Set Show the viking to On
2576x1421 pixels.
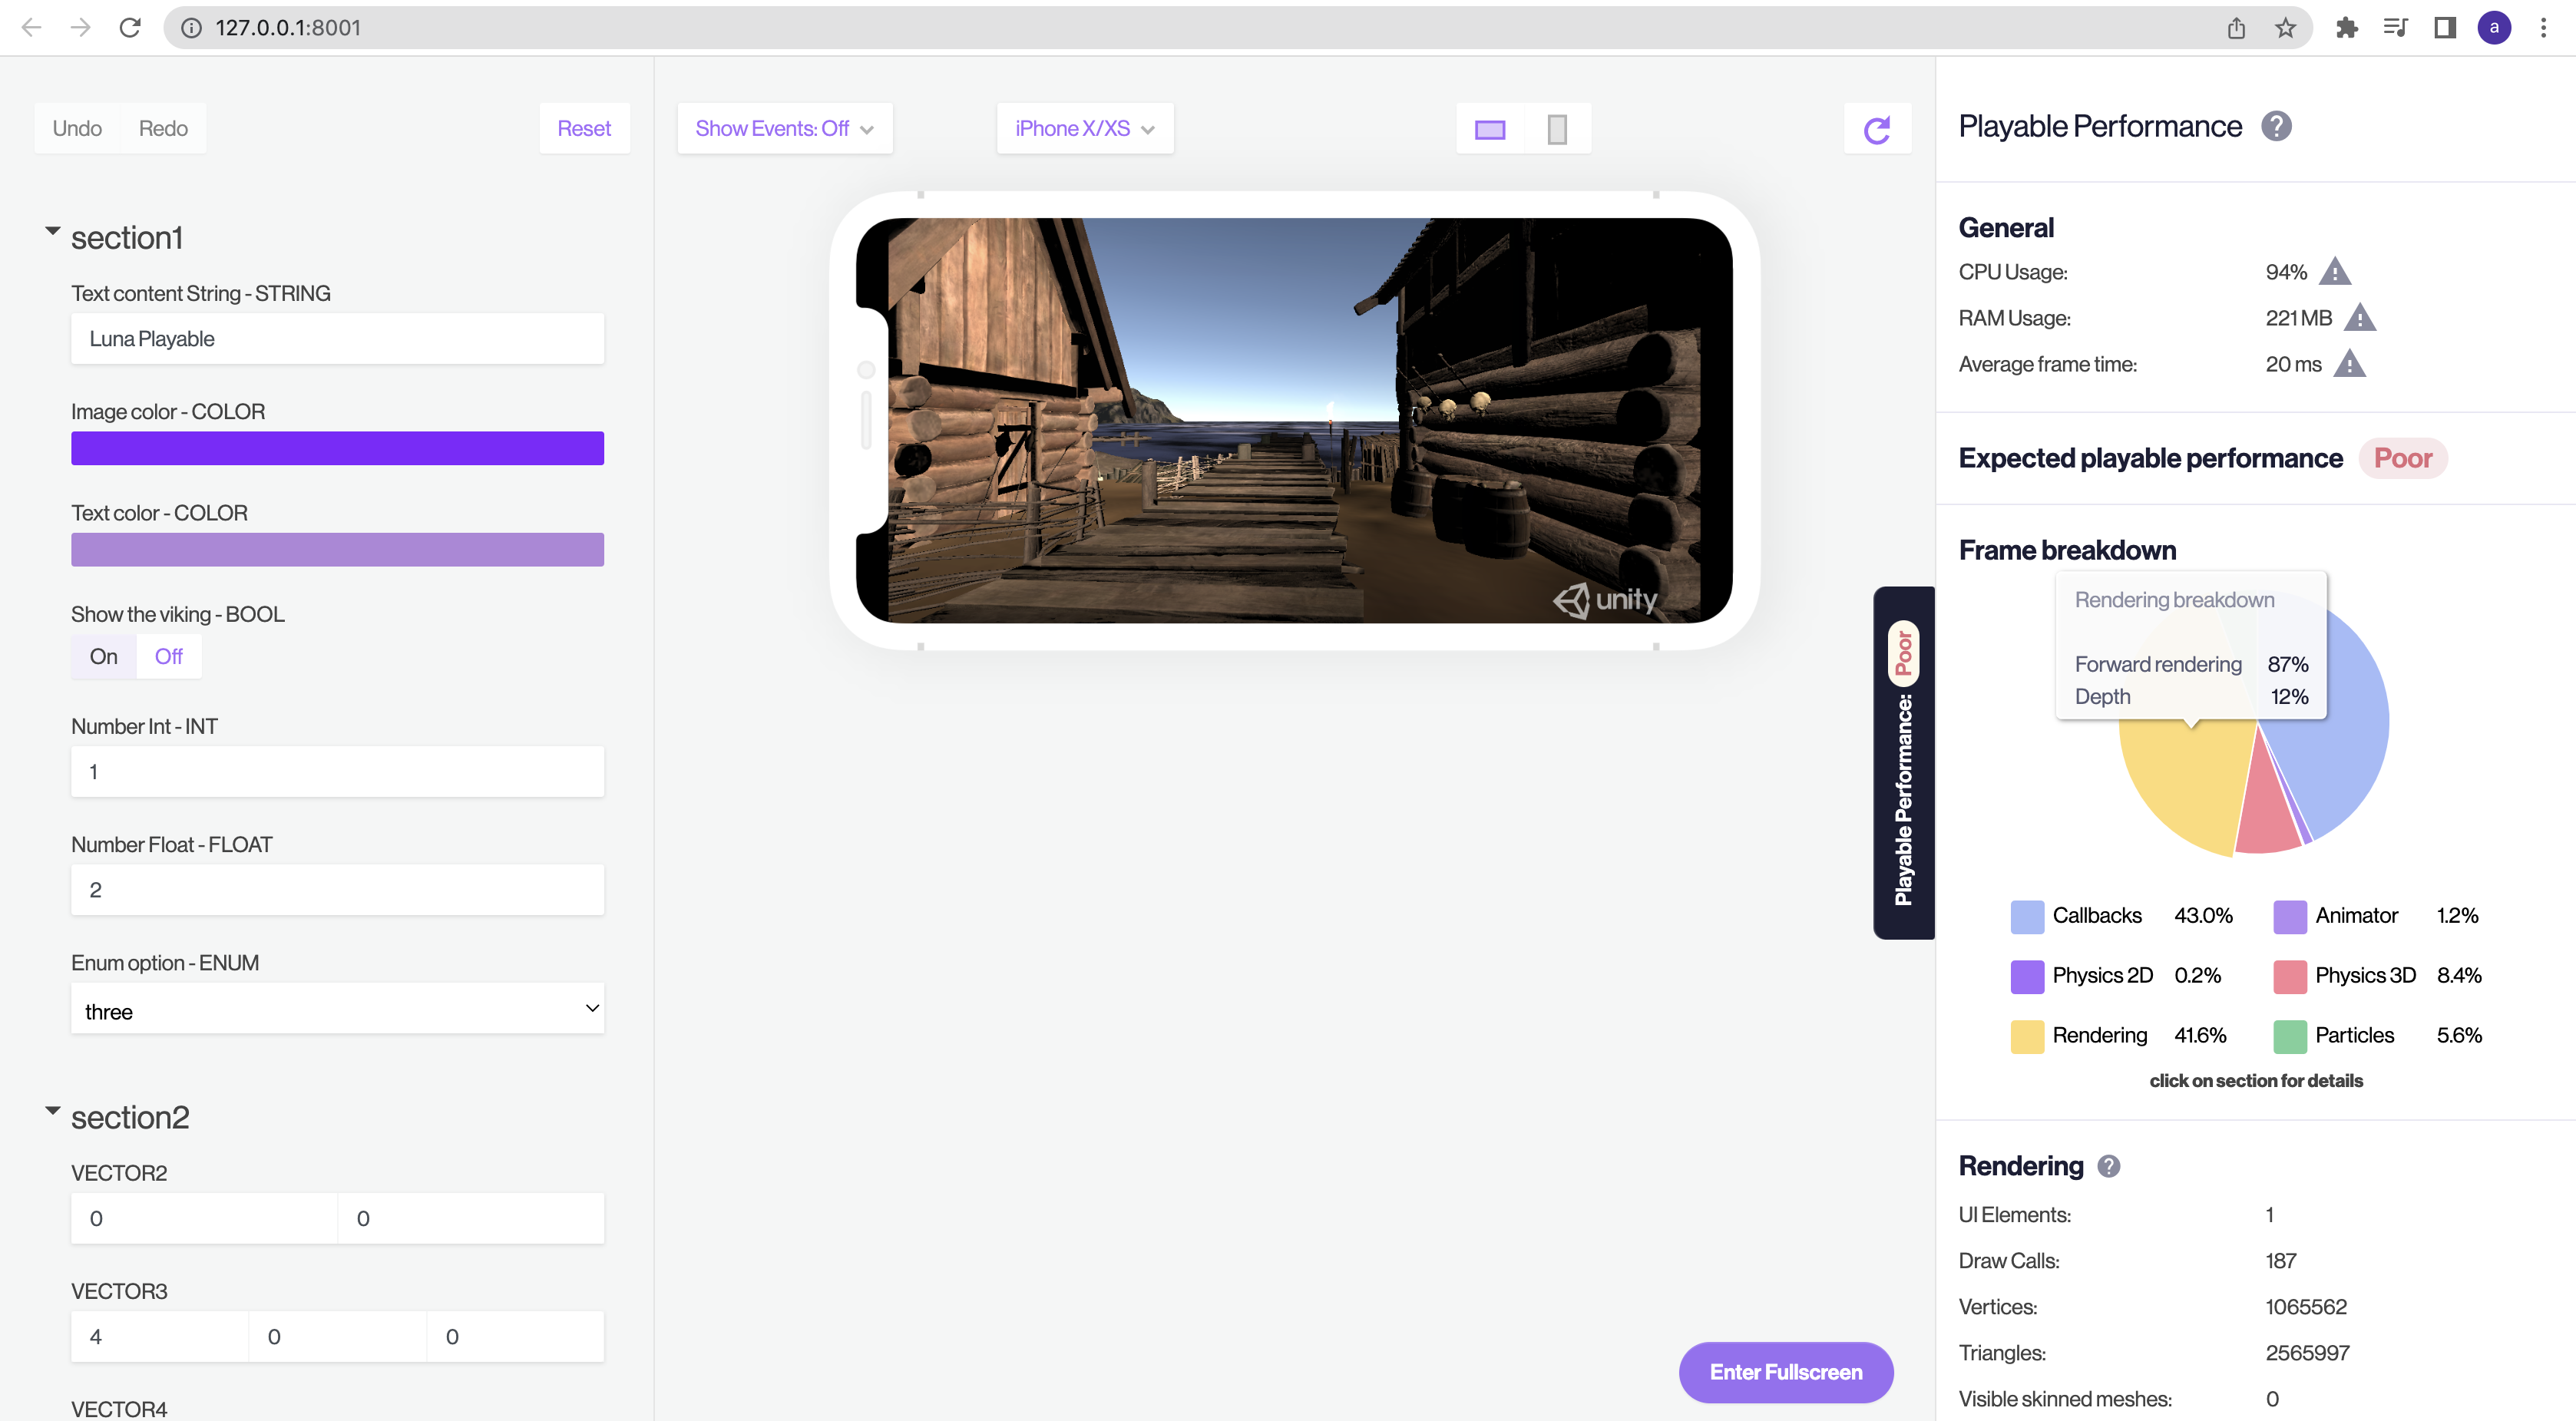[104, 656]
